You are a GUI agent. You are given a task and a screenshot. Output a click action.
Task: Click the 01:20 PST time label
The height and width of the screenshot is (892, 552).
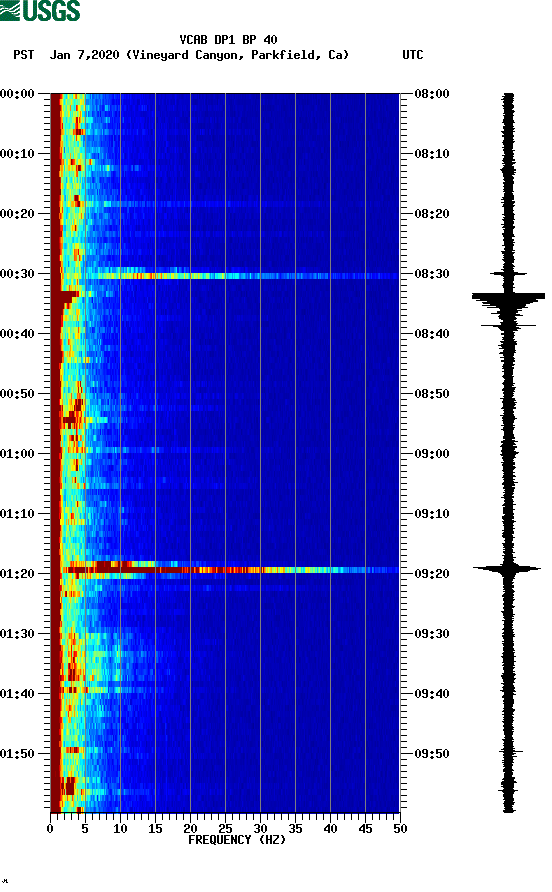(18, 574)
